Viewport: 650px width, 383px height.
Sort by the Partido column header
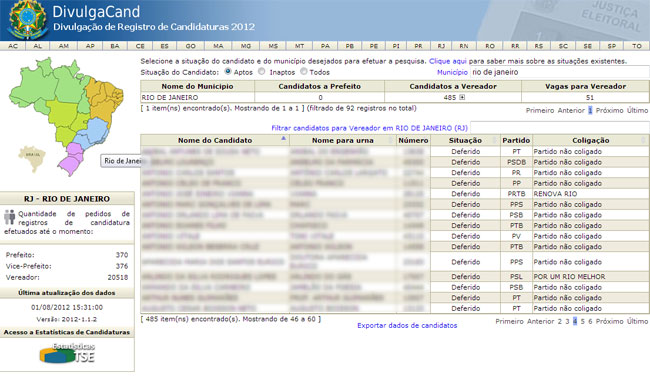pos(516,140)
